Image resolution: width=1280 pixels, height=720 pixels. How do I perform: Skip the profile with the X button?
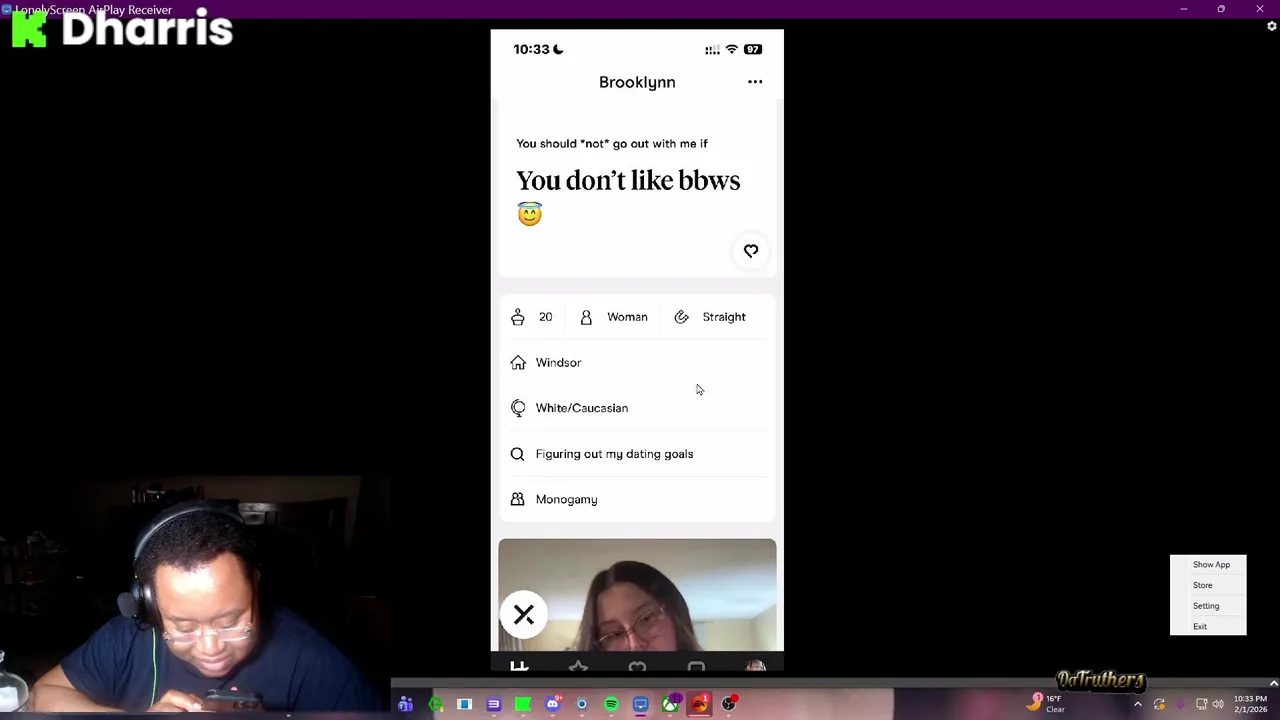[524, 614]
